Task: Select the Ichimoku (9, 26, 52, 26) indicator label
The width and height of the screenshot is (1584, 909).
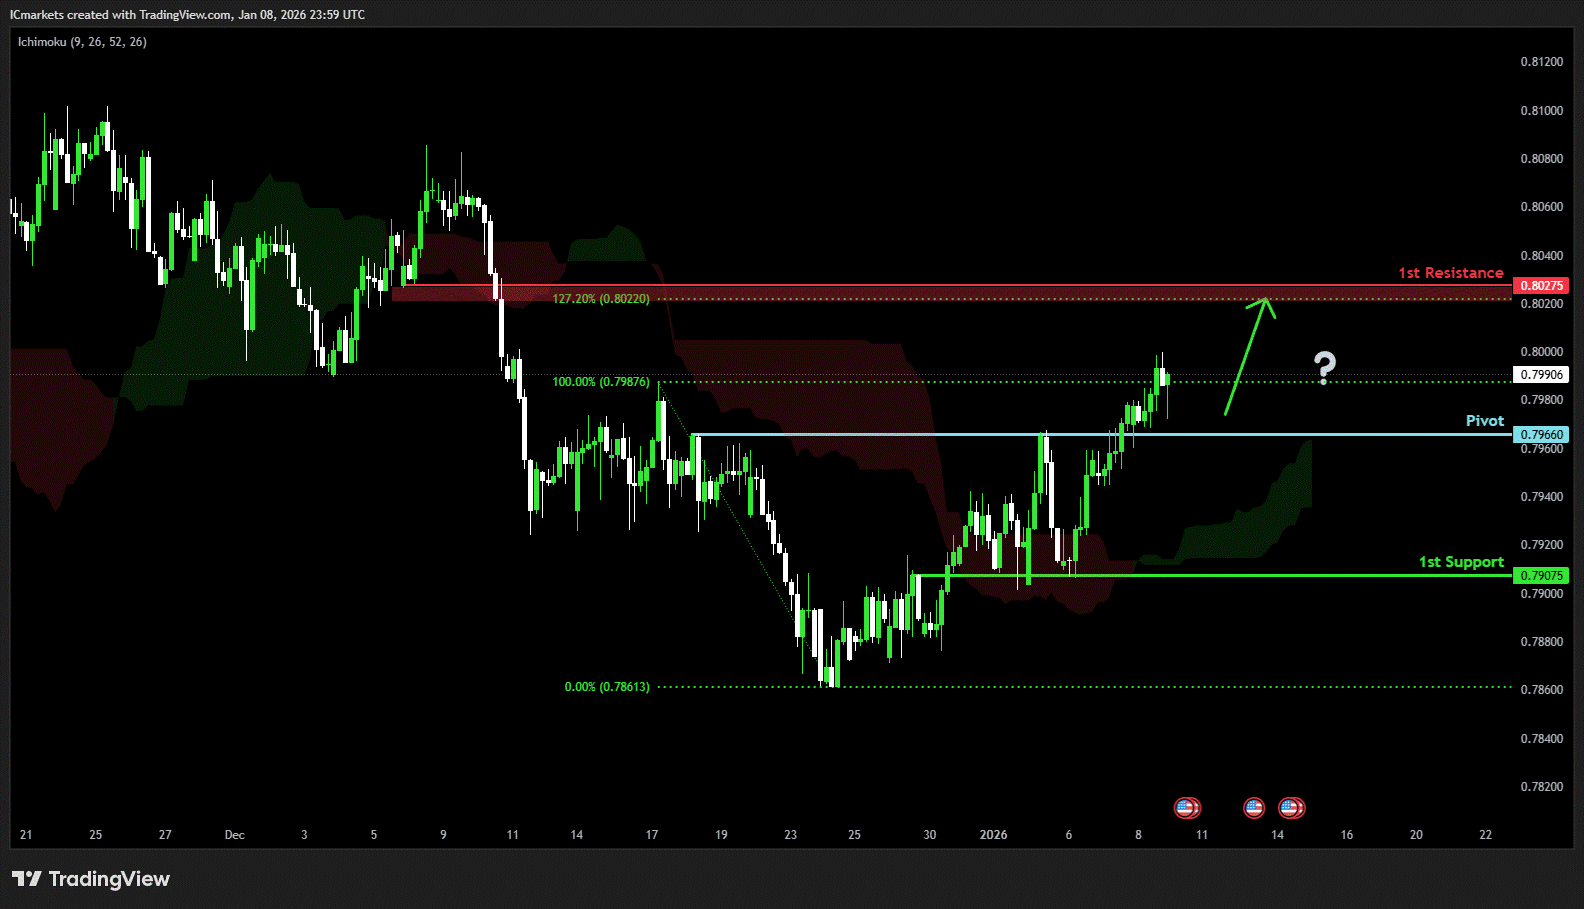Action: coord(82,42)
